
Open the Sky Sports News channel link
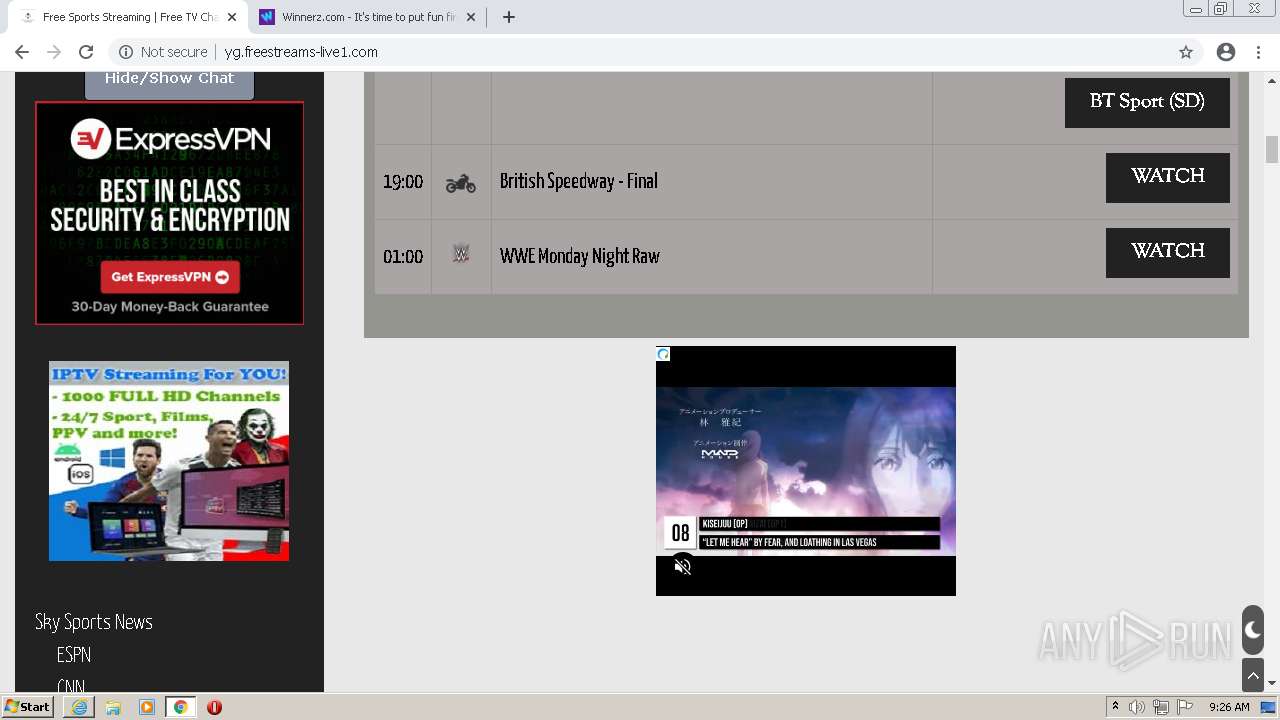(94, 622)
